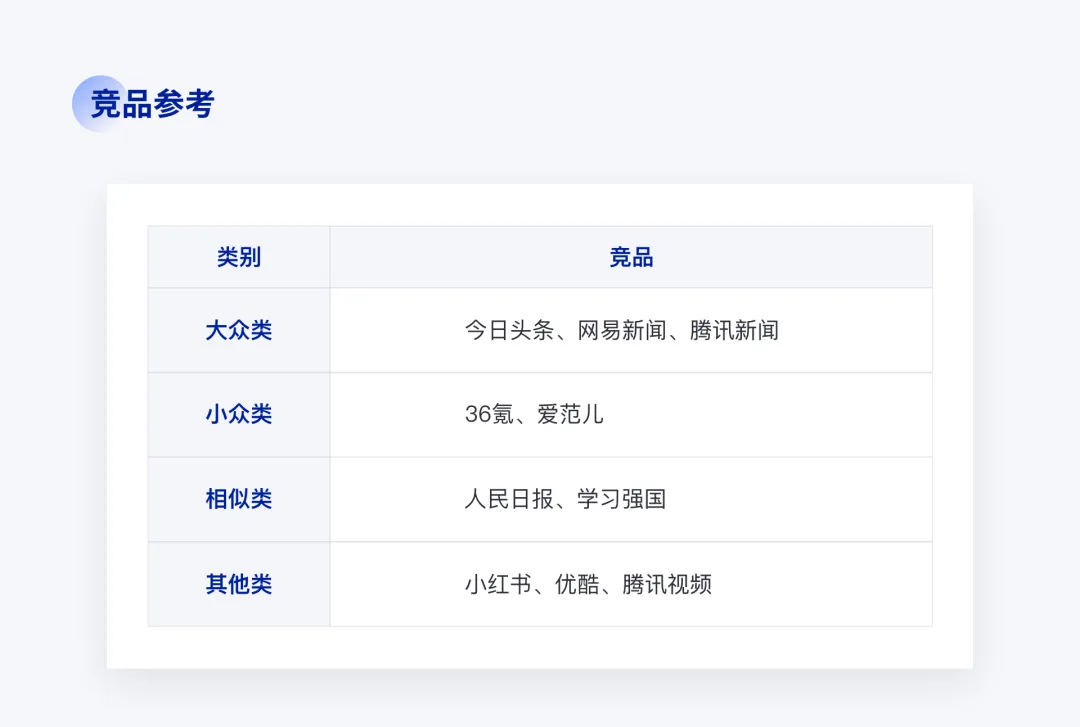The height and width of the screenshot is (727, 1080).
Task: Click empty space right of 36氪、爱范儿
Action: point(768,414)
